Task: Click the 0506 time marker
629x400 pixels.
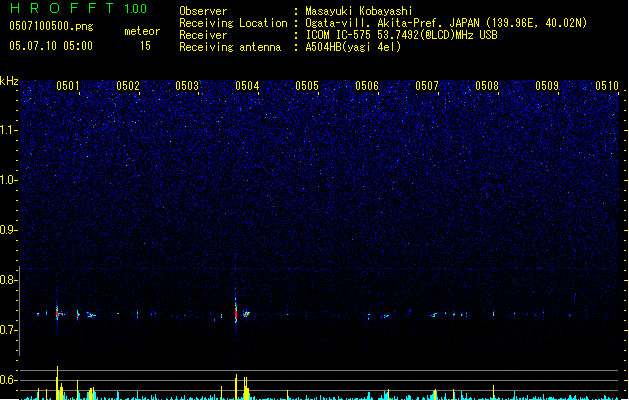Action: [367, 86]
